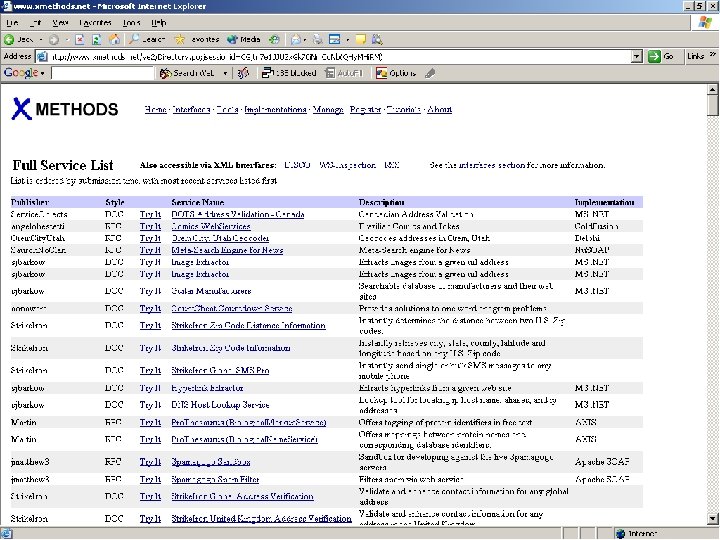Open the Favorites star in toolbar
Viewport: 720px width, 540px height.
coord(196,39)
